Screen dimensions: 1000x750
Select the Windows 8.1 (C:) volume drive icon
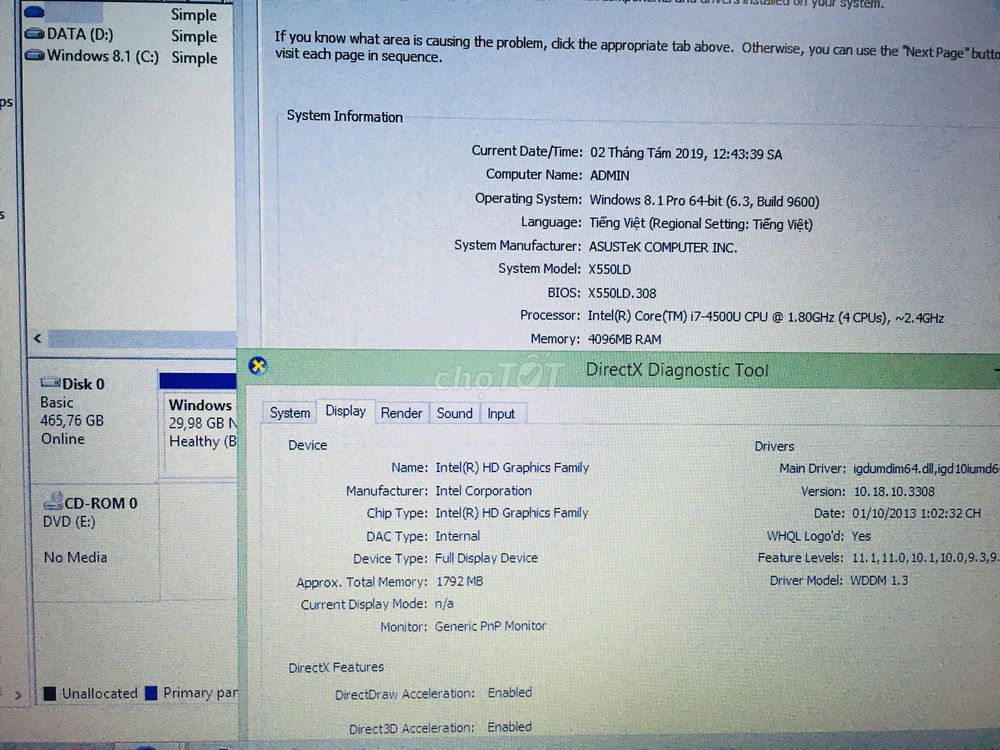tap(34, 55)
